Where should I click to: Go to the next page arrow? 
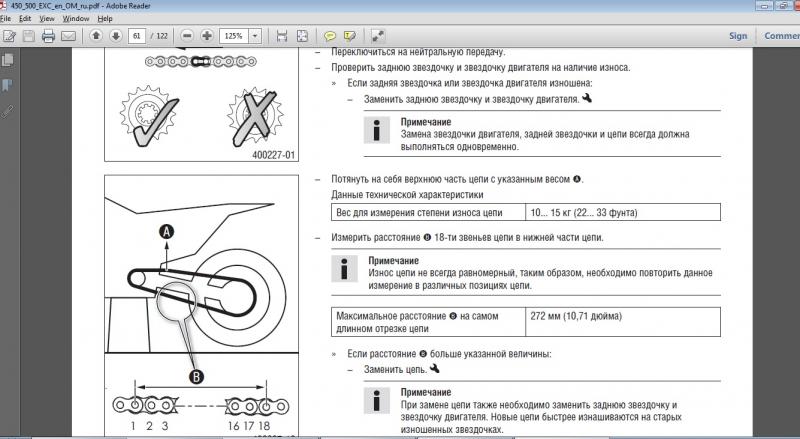tap(116, 36)
